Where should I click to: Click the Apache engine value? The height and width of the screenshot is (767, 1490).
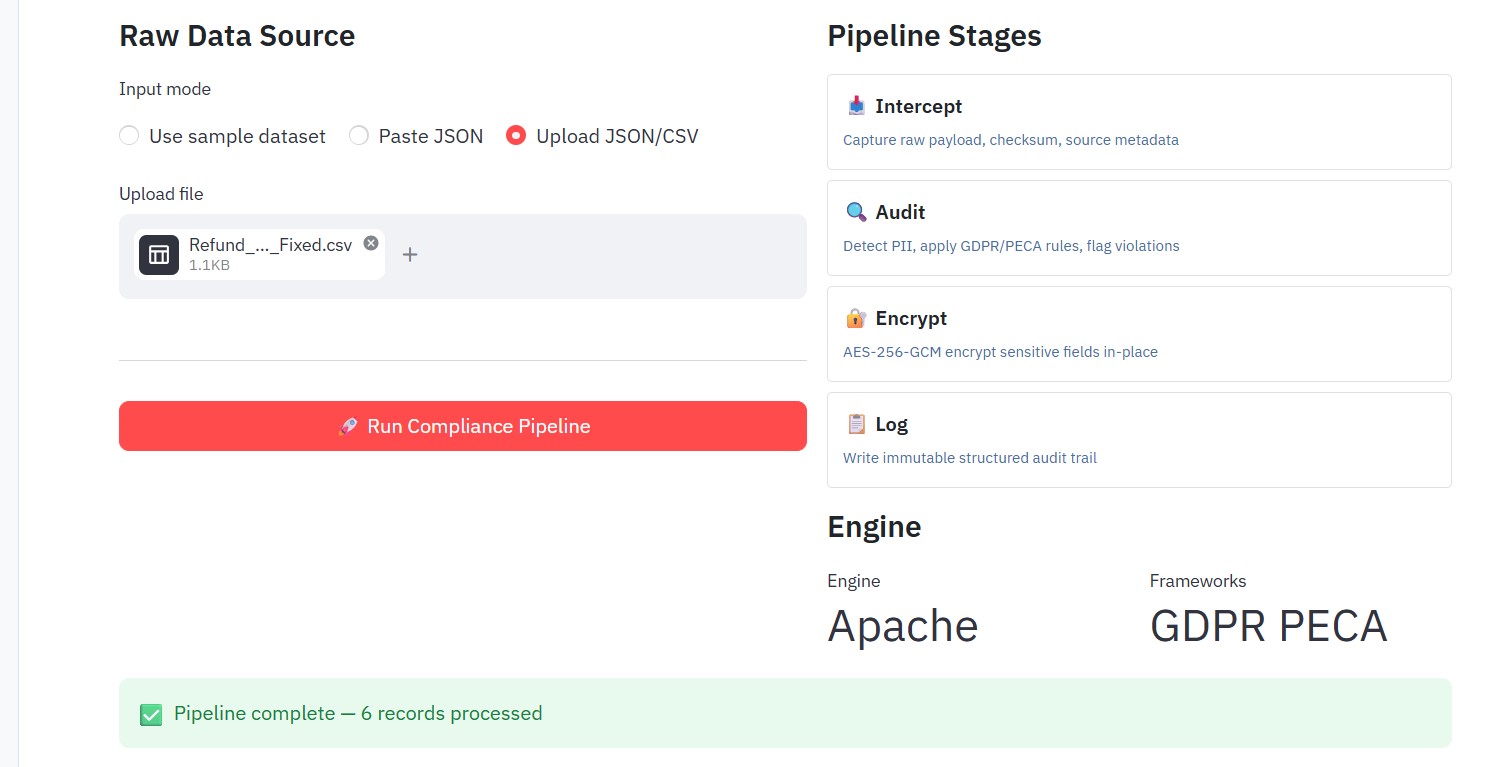pos(903,626)
